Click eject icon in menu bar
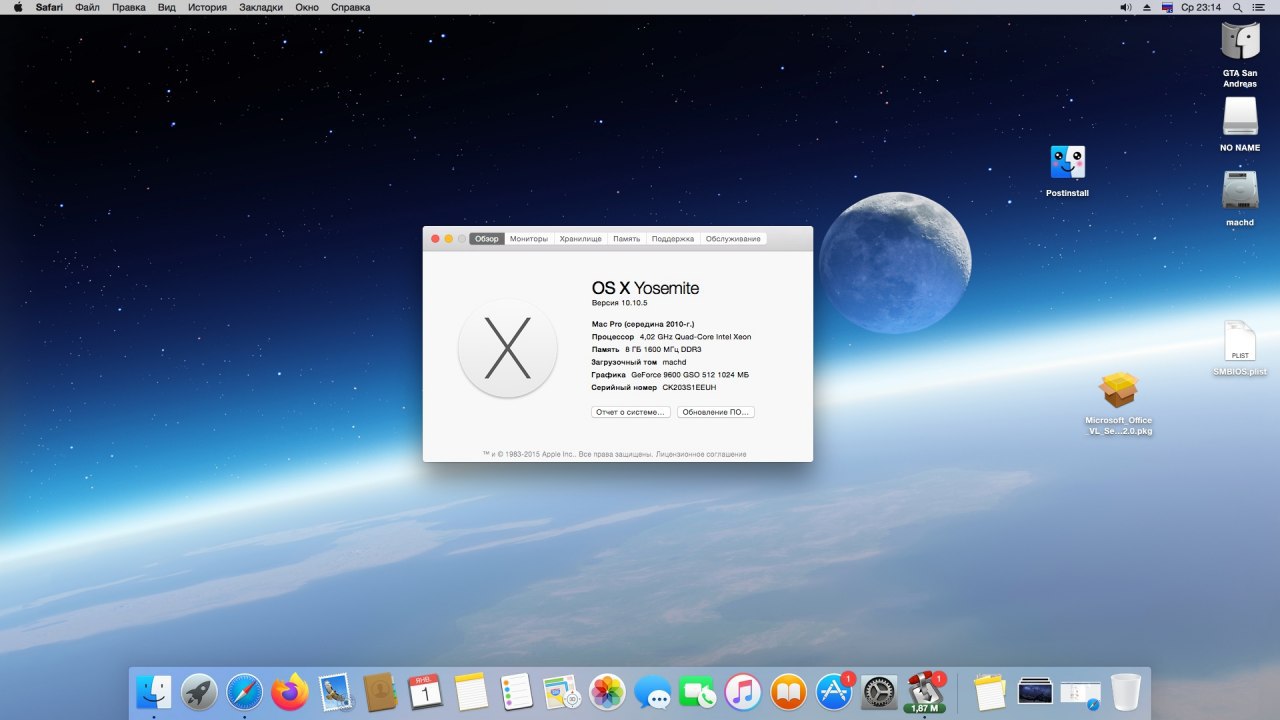 (1147, 7)
